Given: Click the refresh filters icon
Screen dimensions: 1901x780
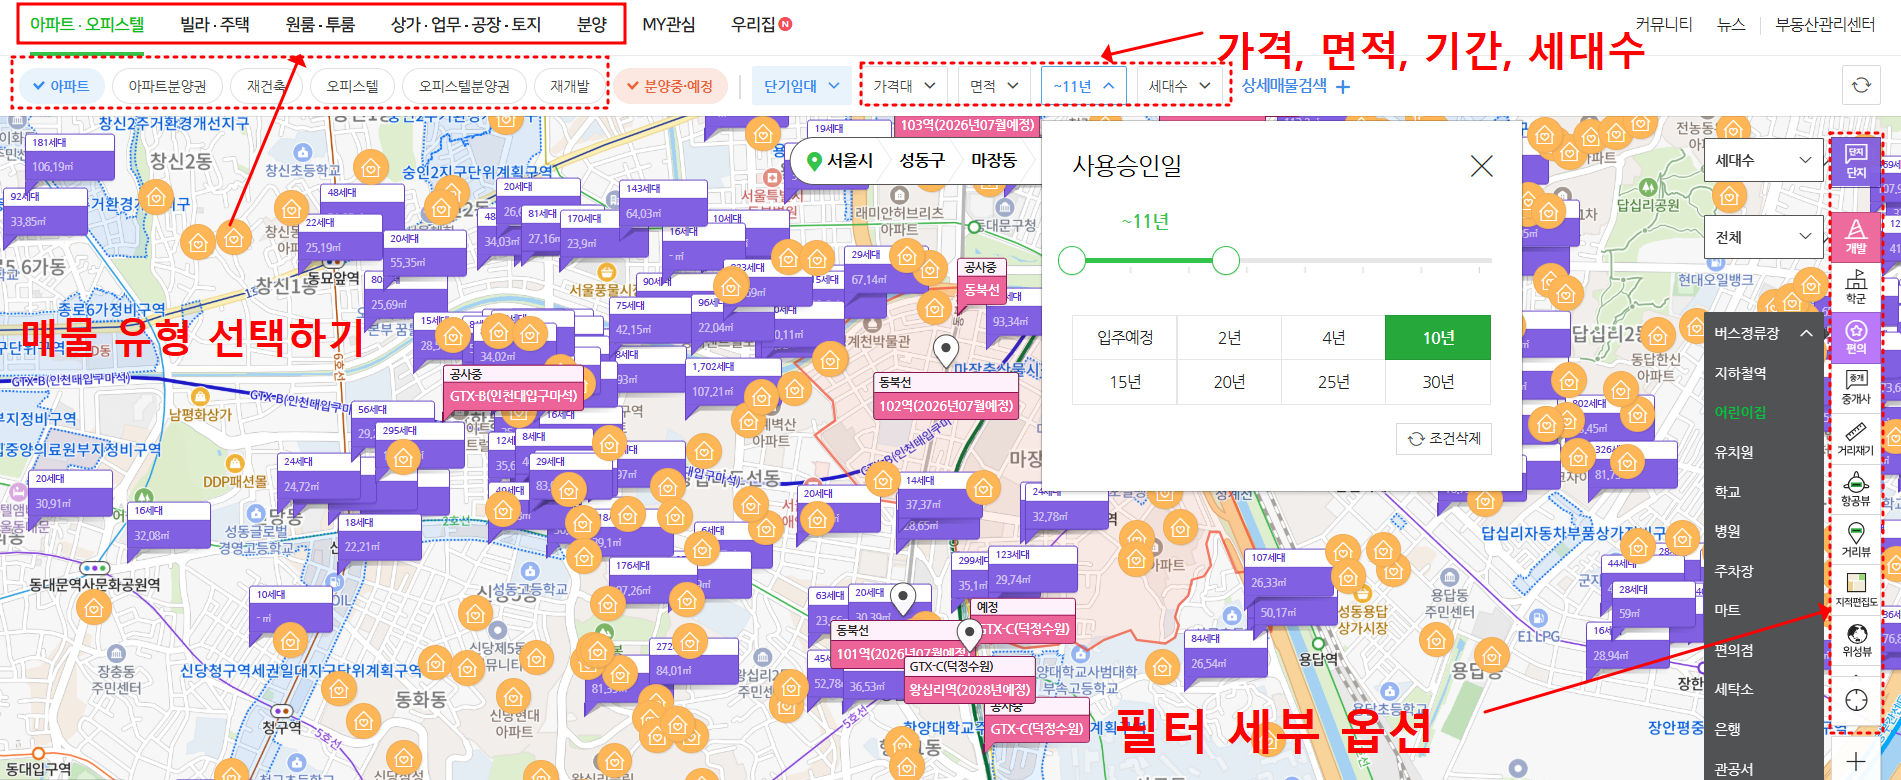Looking at the screenshot, I should click(1861, 86).
